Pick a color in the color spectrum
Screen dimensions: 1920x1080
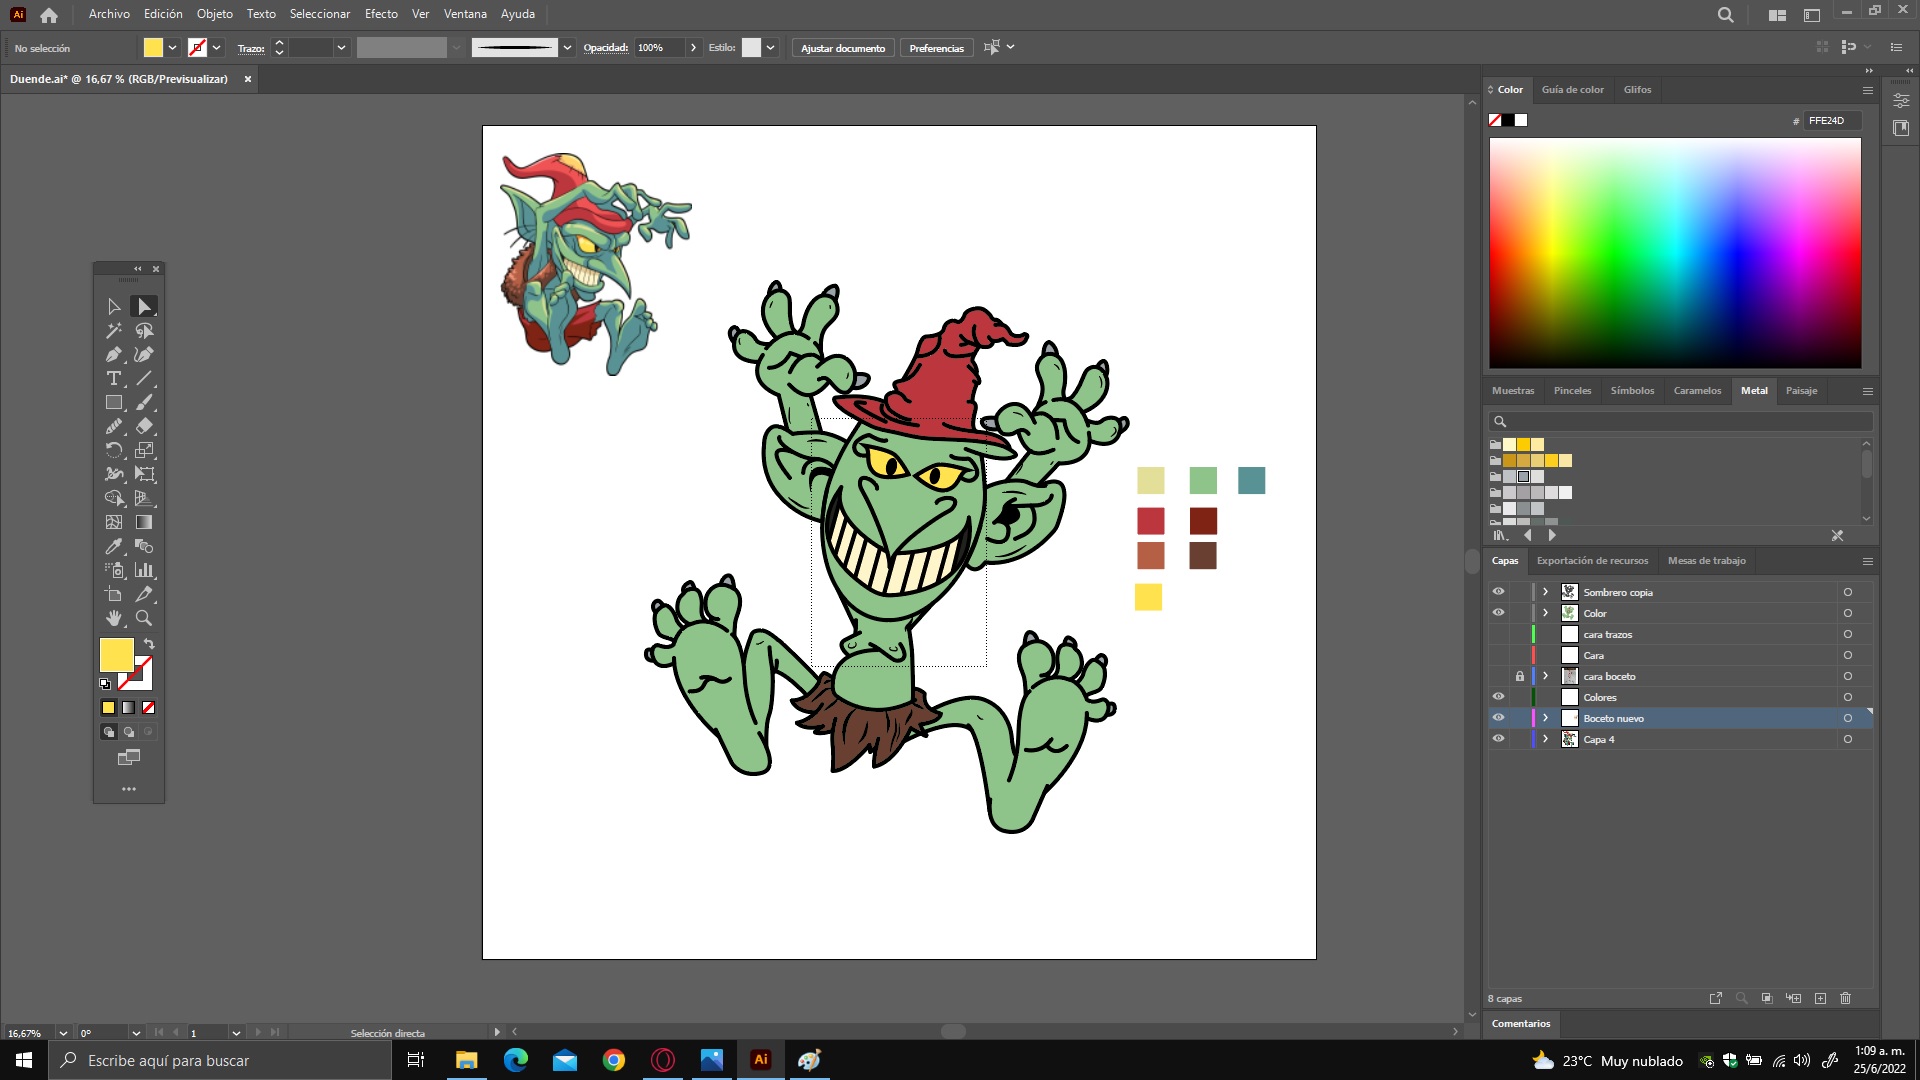pyautogui.click(x=1675, y=253)
